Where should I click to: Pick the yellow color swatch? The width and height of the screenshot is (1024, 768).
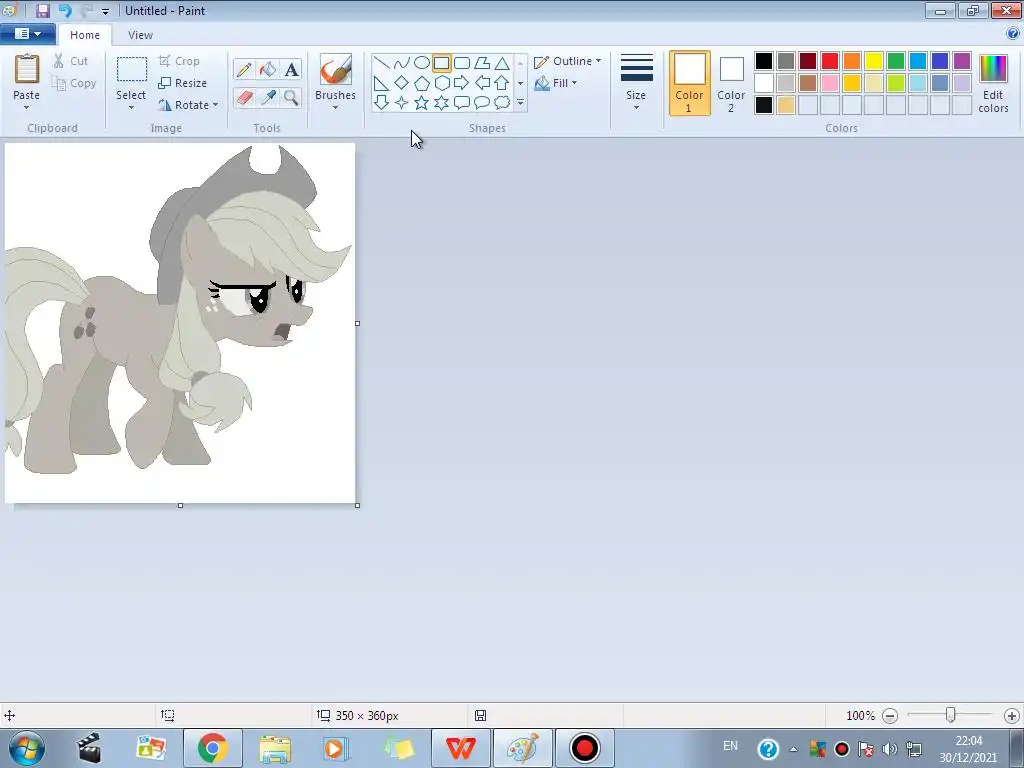(x=874, y=61)
